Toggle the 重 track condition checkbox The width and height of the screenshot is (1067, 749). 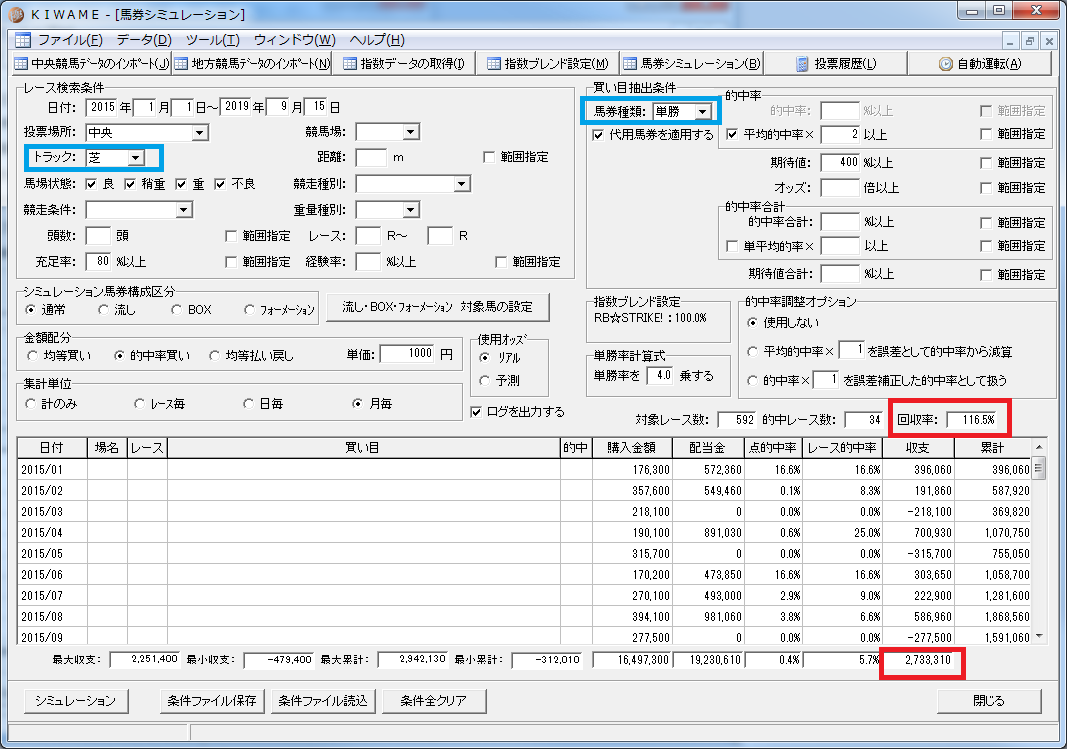[x=180, y=184]
